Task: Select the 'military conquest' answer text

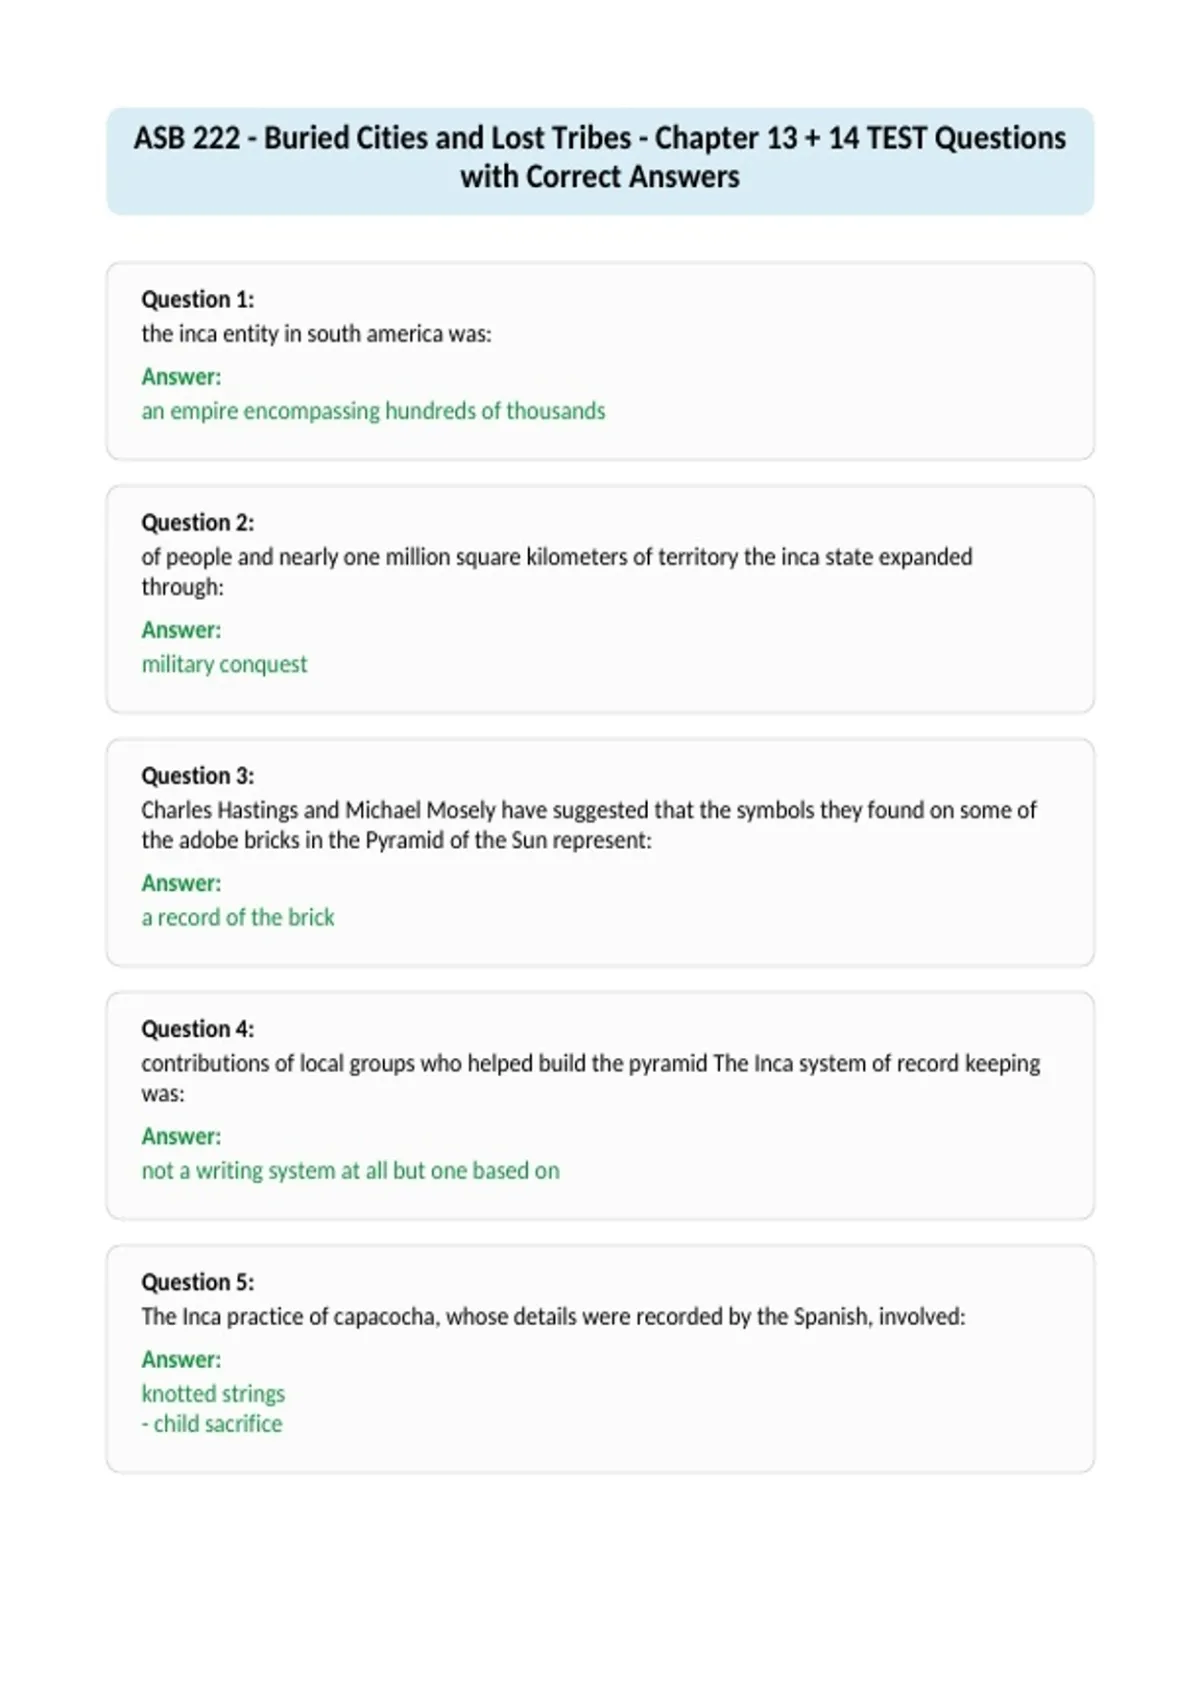Action: [x=224, y=664]
